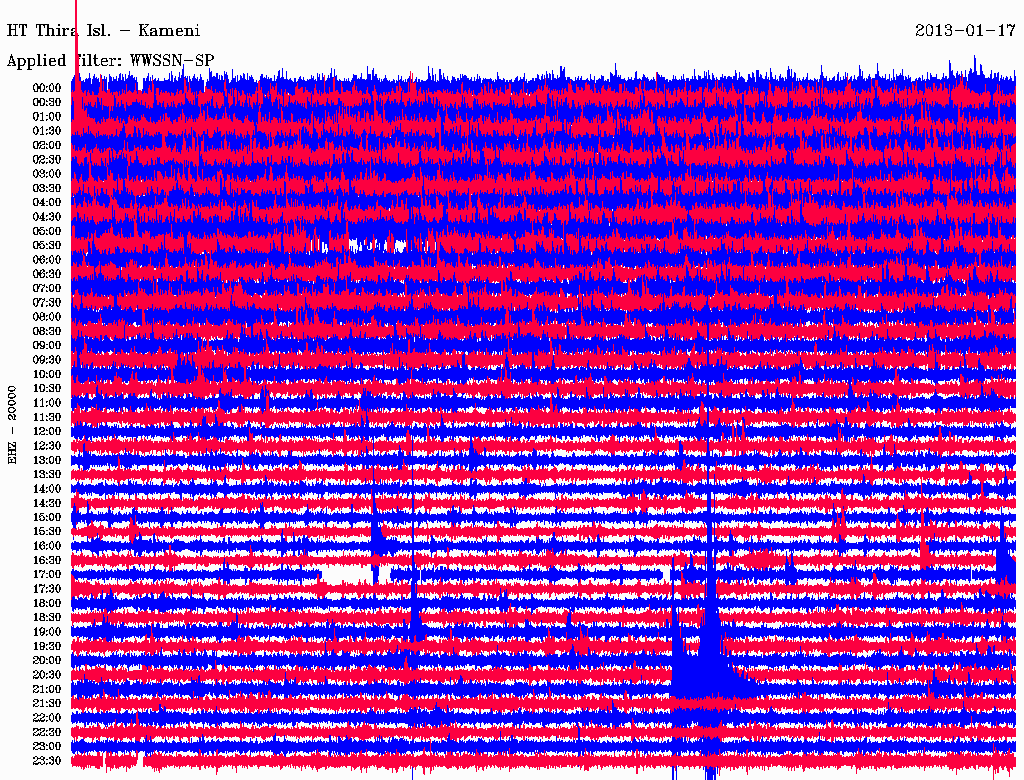Click the "Applied filter: WWSSN-SP" text
The height and width of the screenshot is (780, 1024).
(x=110, y=60)
